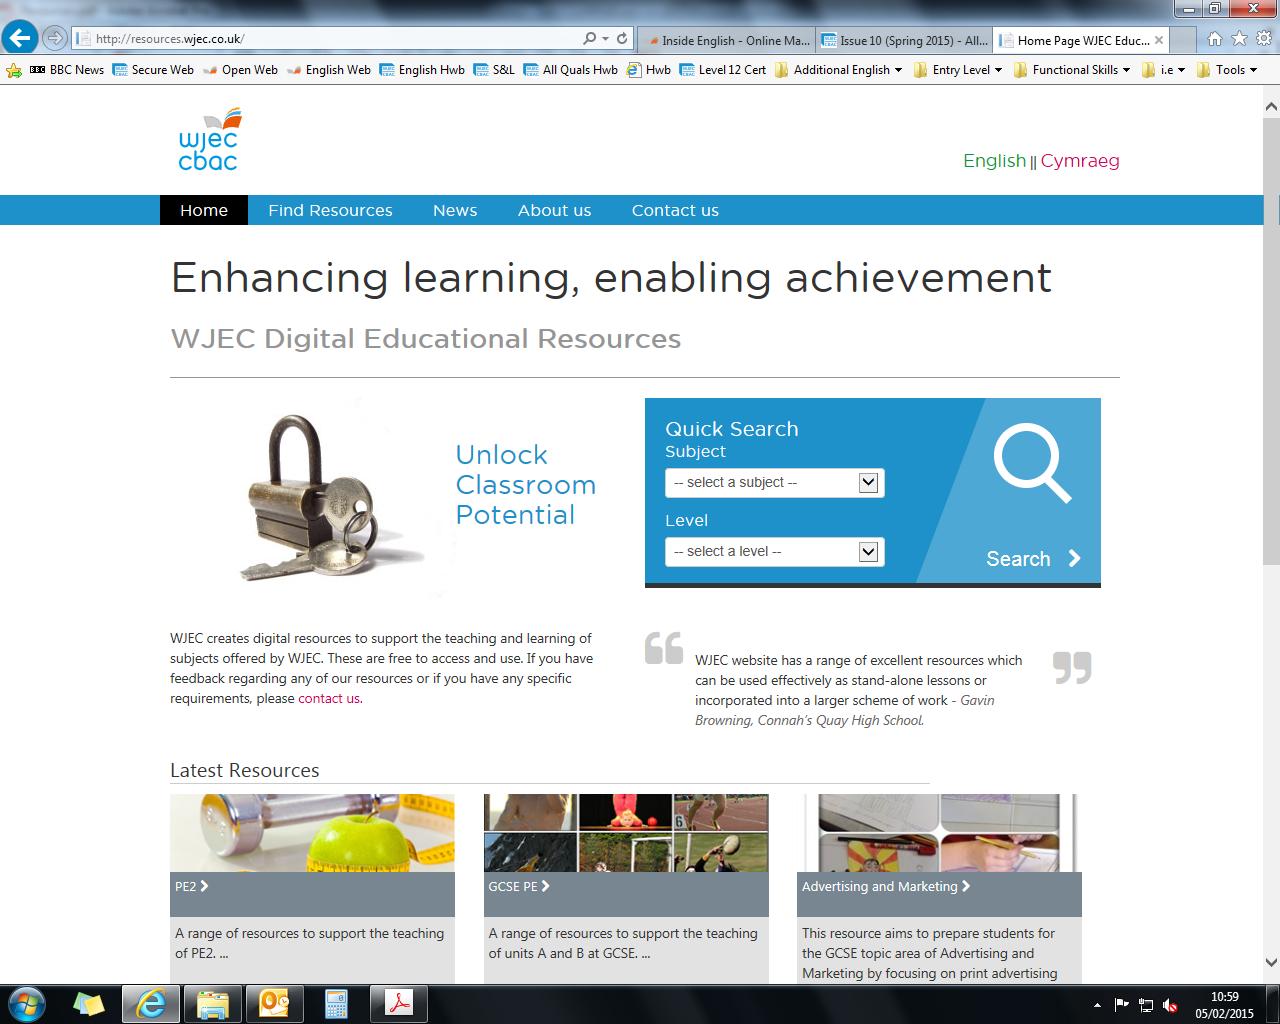This screenshot has height=1024, width=1280.
Task: Click the large magnifying glass in Quick Search
Action: point(1032,463)
